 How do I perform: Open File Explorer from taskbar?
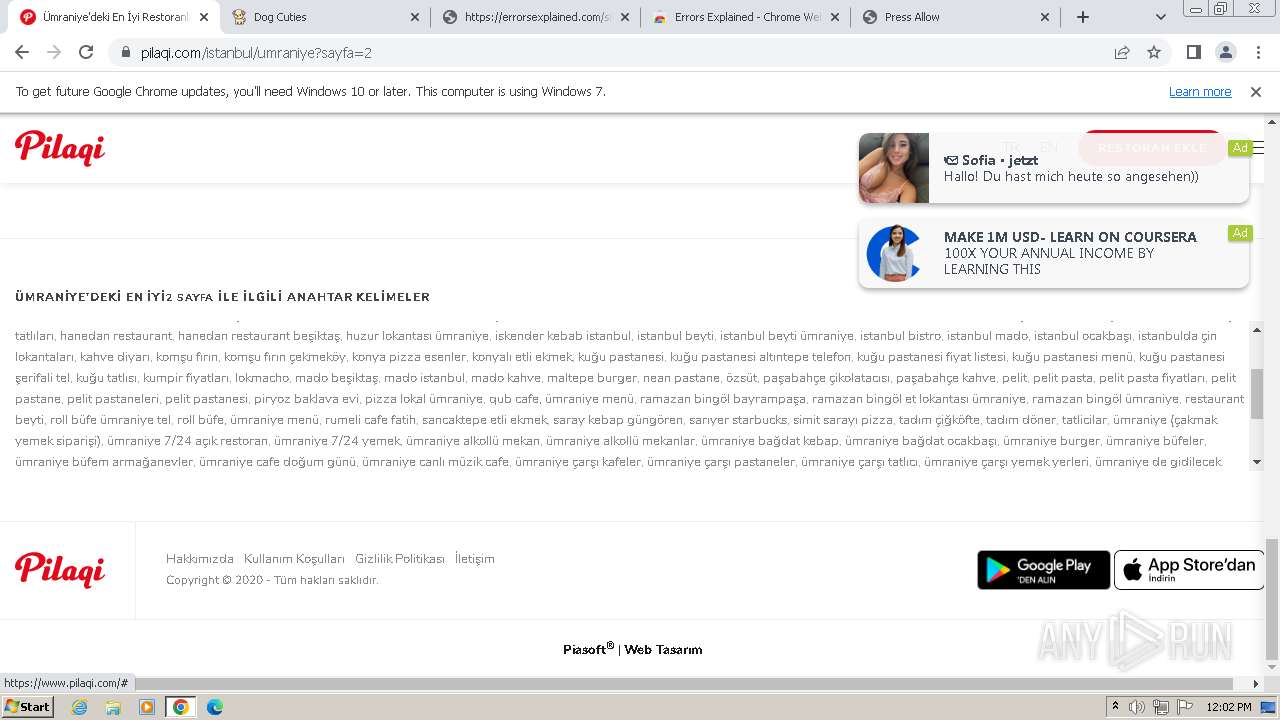pos(113,707)
